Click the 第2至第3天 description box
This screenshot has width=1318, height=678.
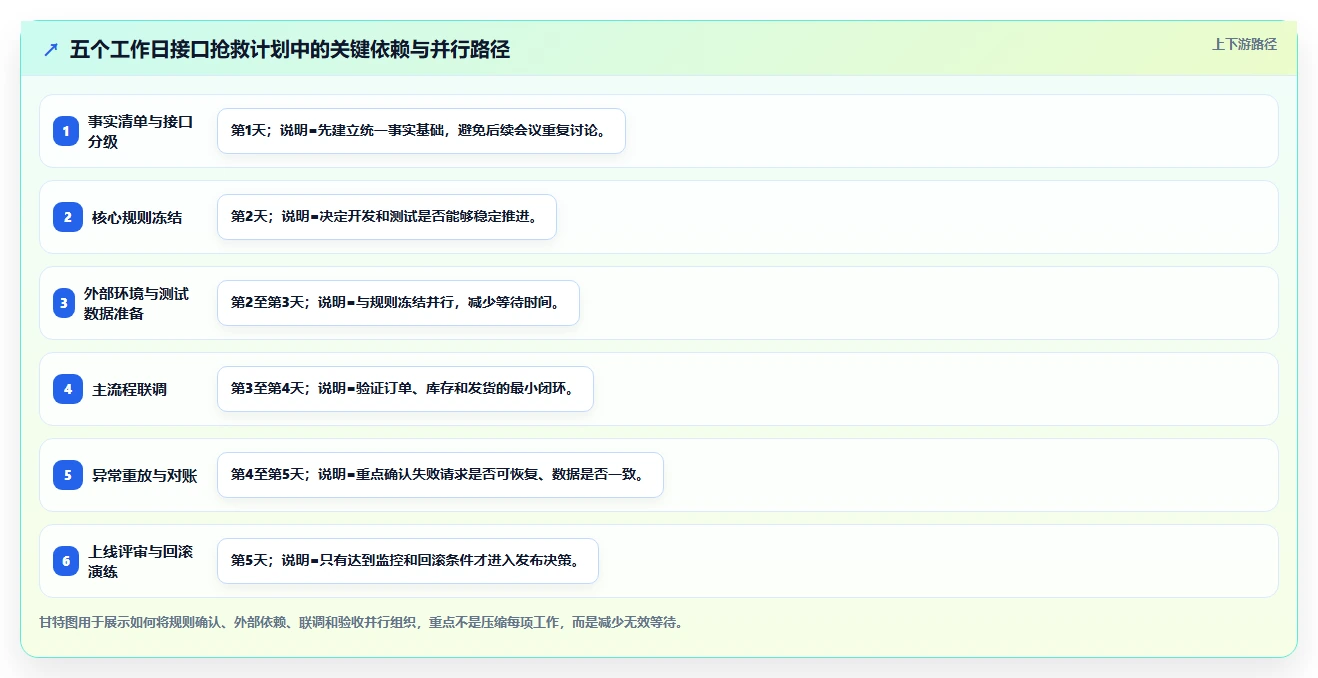click(x=398, y=303)
